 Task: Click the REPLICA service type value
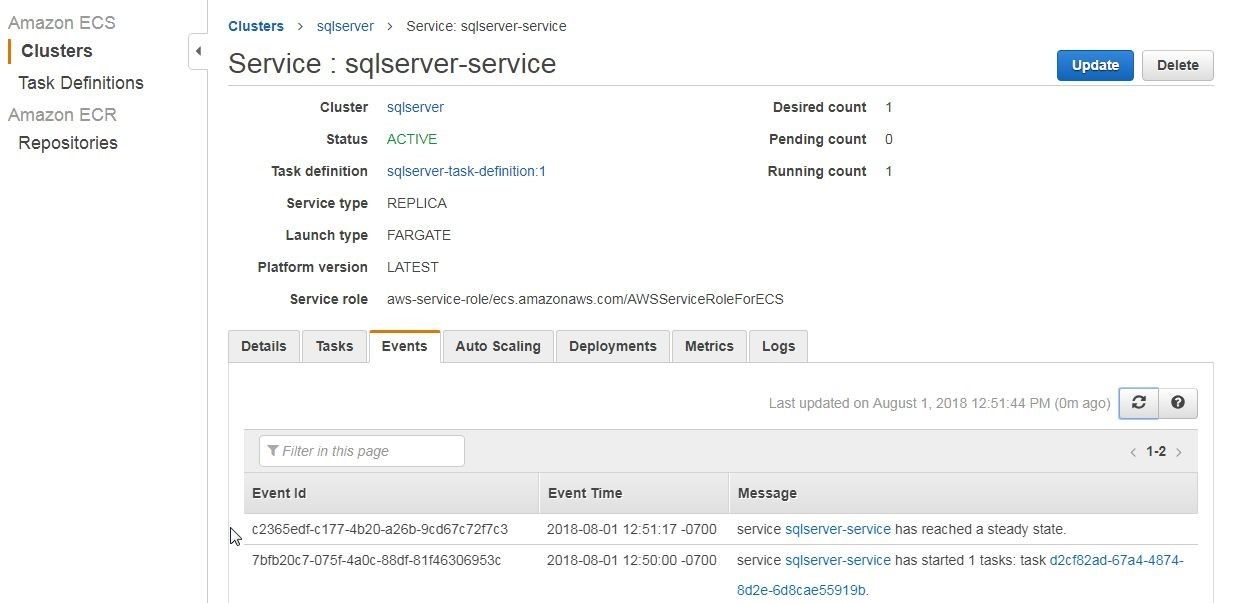click(x=417, y=203)
